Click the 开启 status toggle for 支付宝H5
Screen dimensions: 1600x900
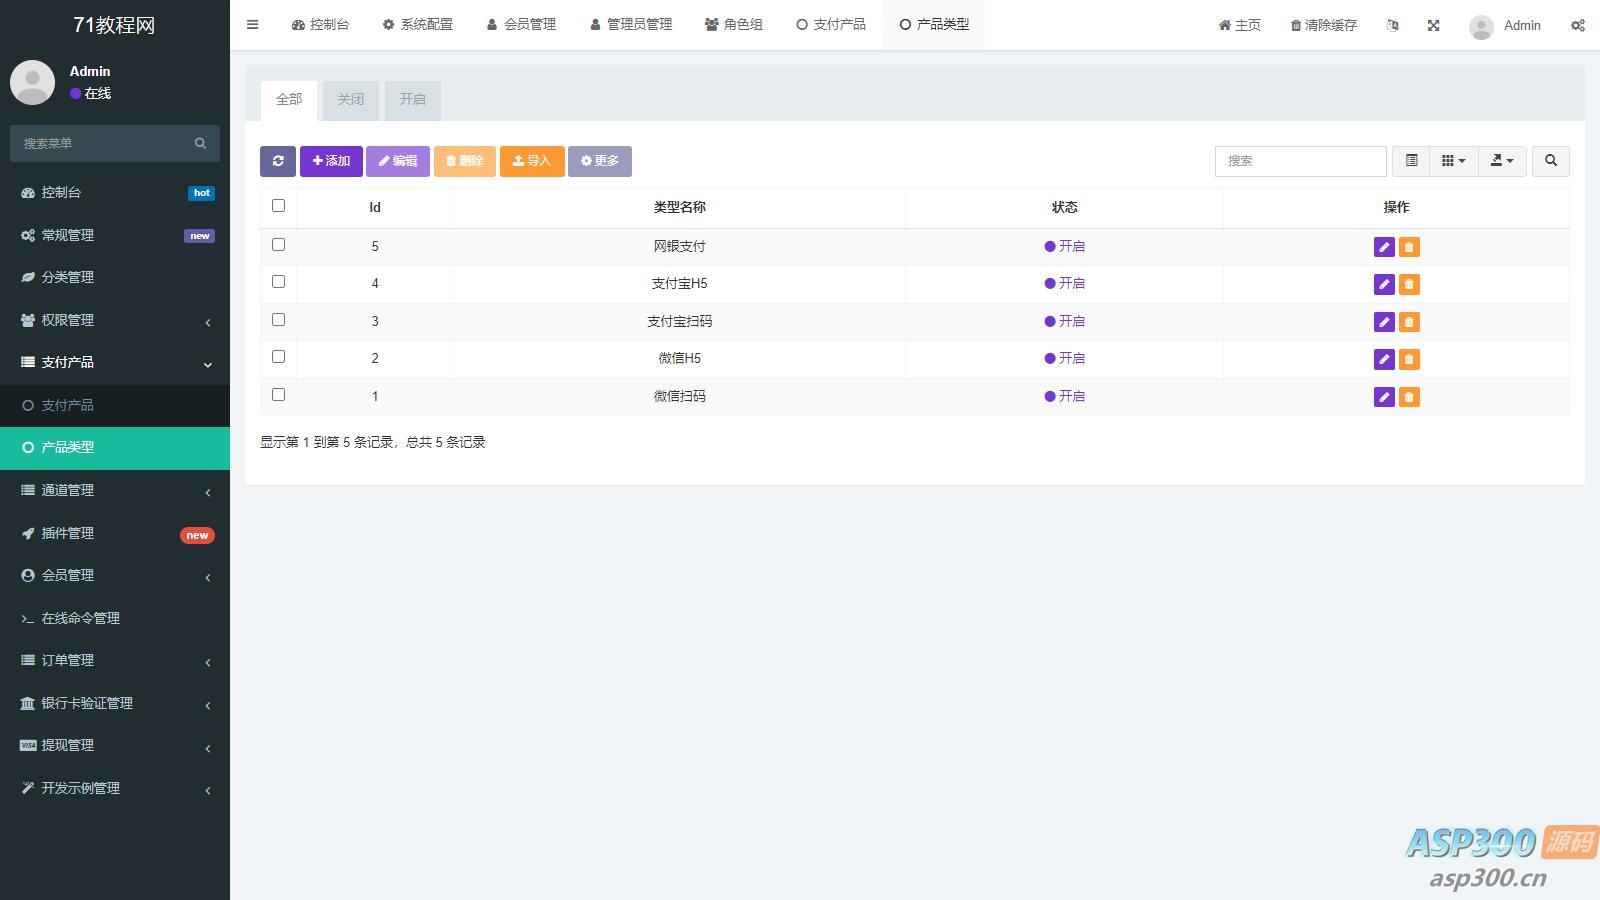1064,284
